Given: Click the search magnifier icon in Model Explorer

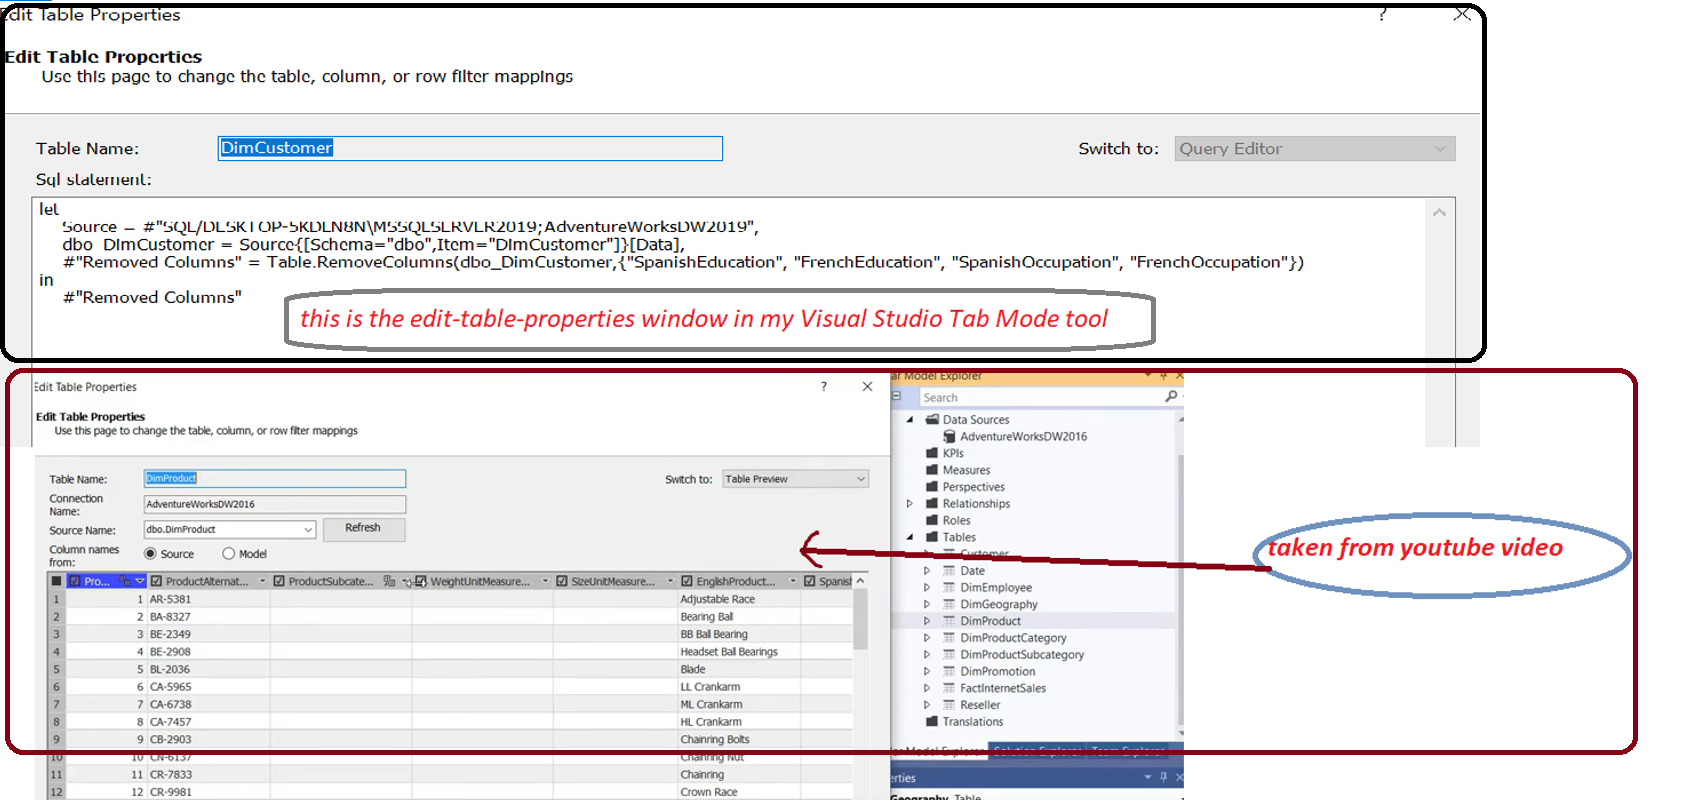Looking at the screenshot, I should pos(1171,397).
